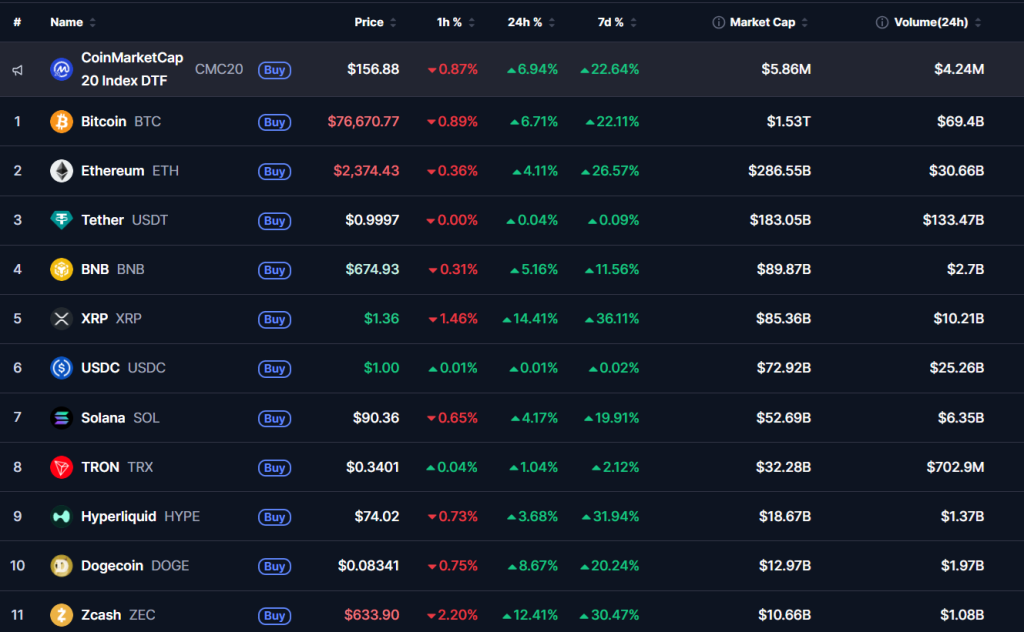
Task: Click Buy button for Tether
Action: click(x=274, y=221)
